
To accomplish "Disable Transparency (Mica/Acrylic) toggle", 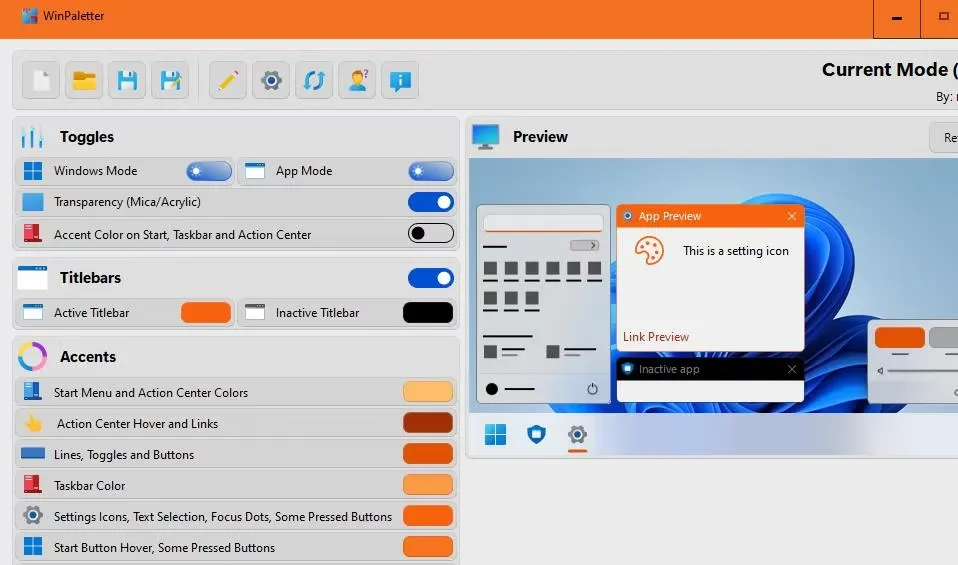I will pyautogui.click(x=431, y=202).
